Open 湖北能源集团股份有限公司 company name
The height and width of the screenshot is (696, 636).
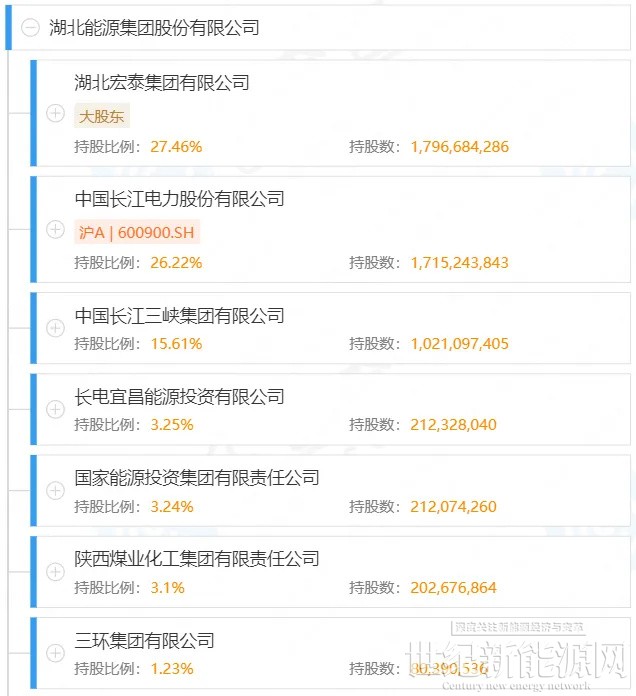pos(154,28)
